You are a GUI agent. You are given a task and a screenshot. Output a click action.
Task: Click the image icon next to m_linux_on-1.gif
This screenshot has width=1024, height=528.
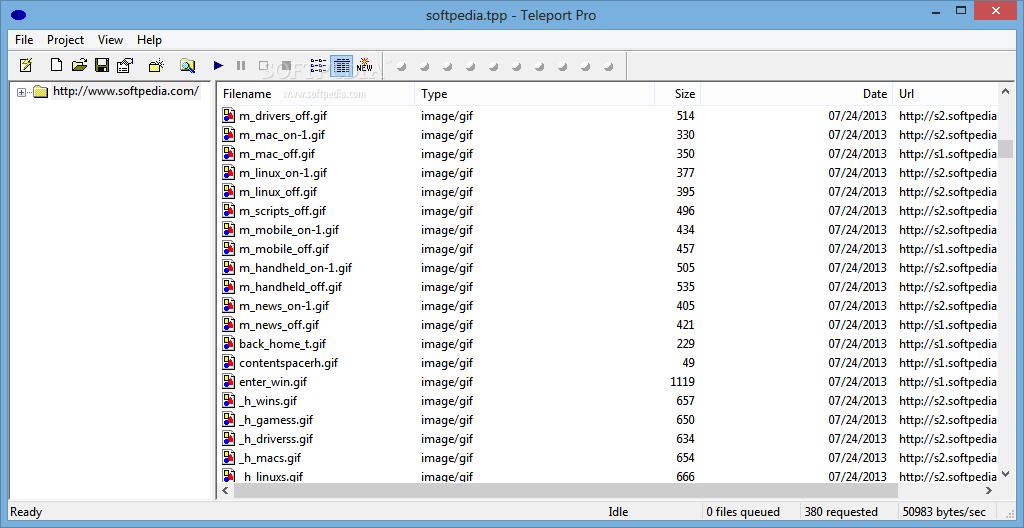228,173
